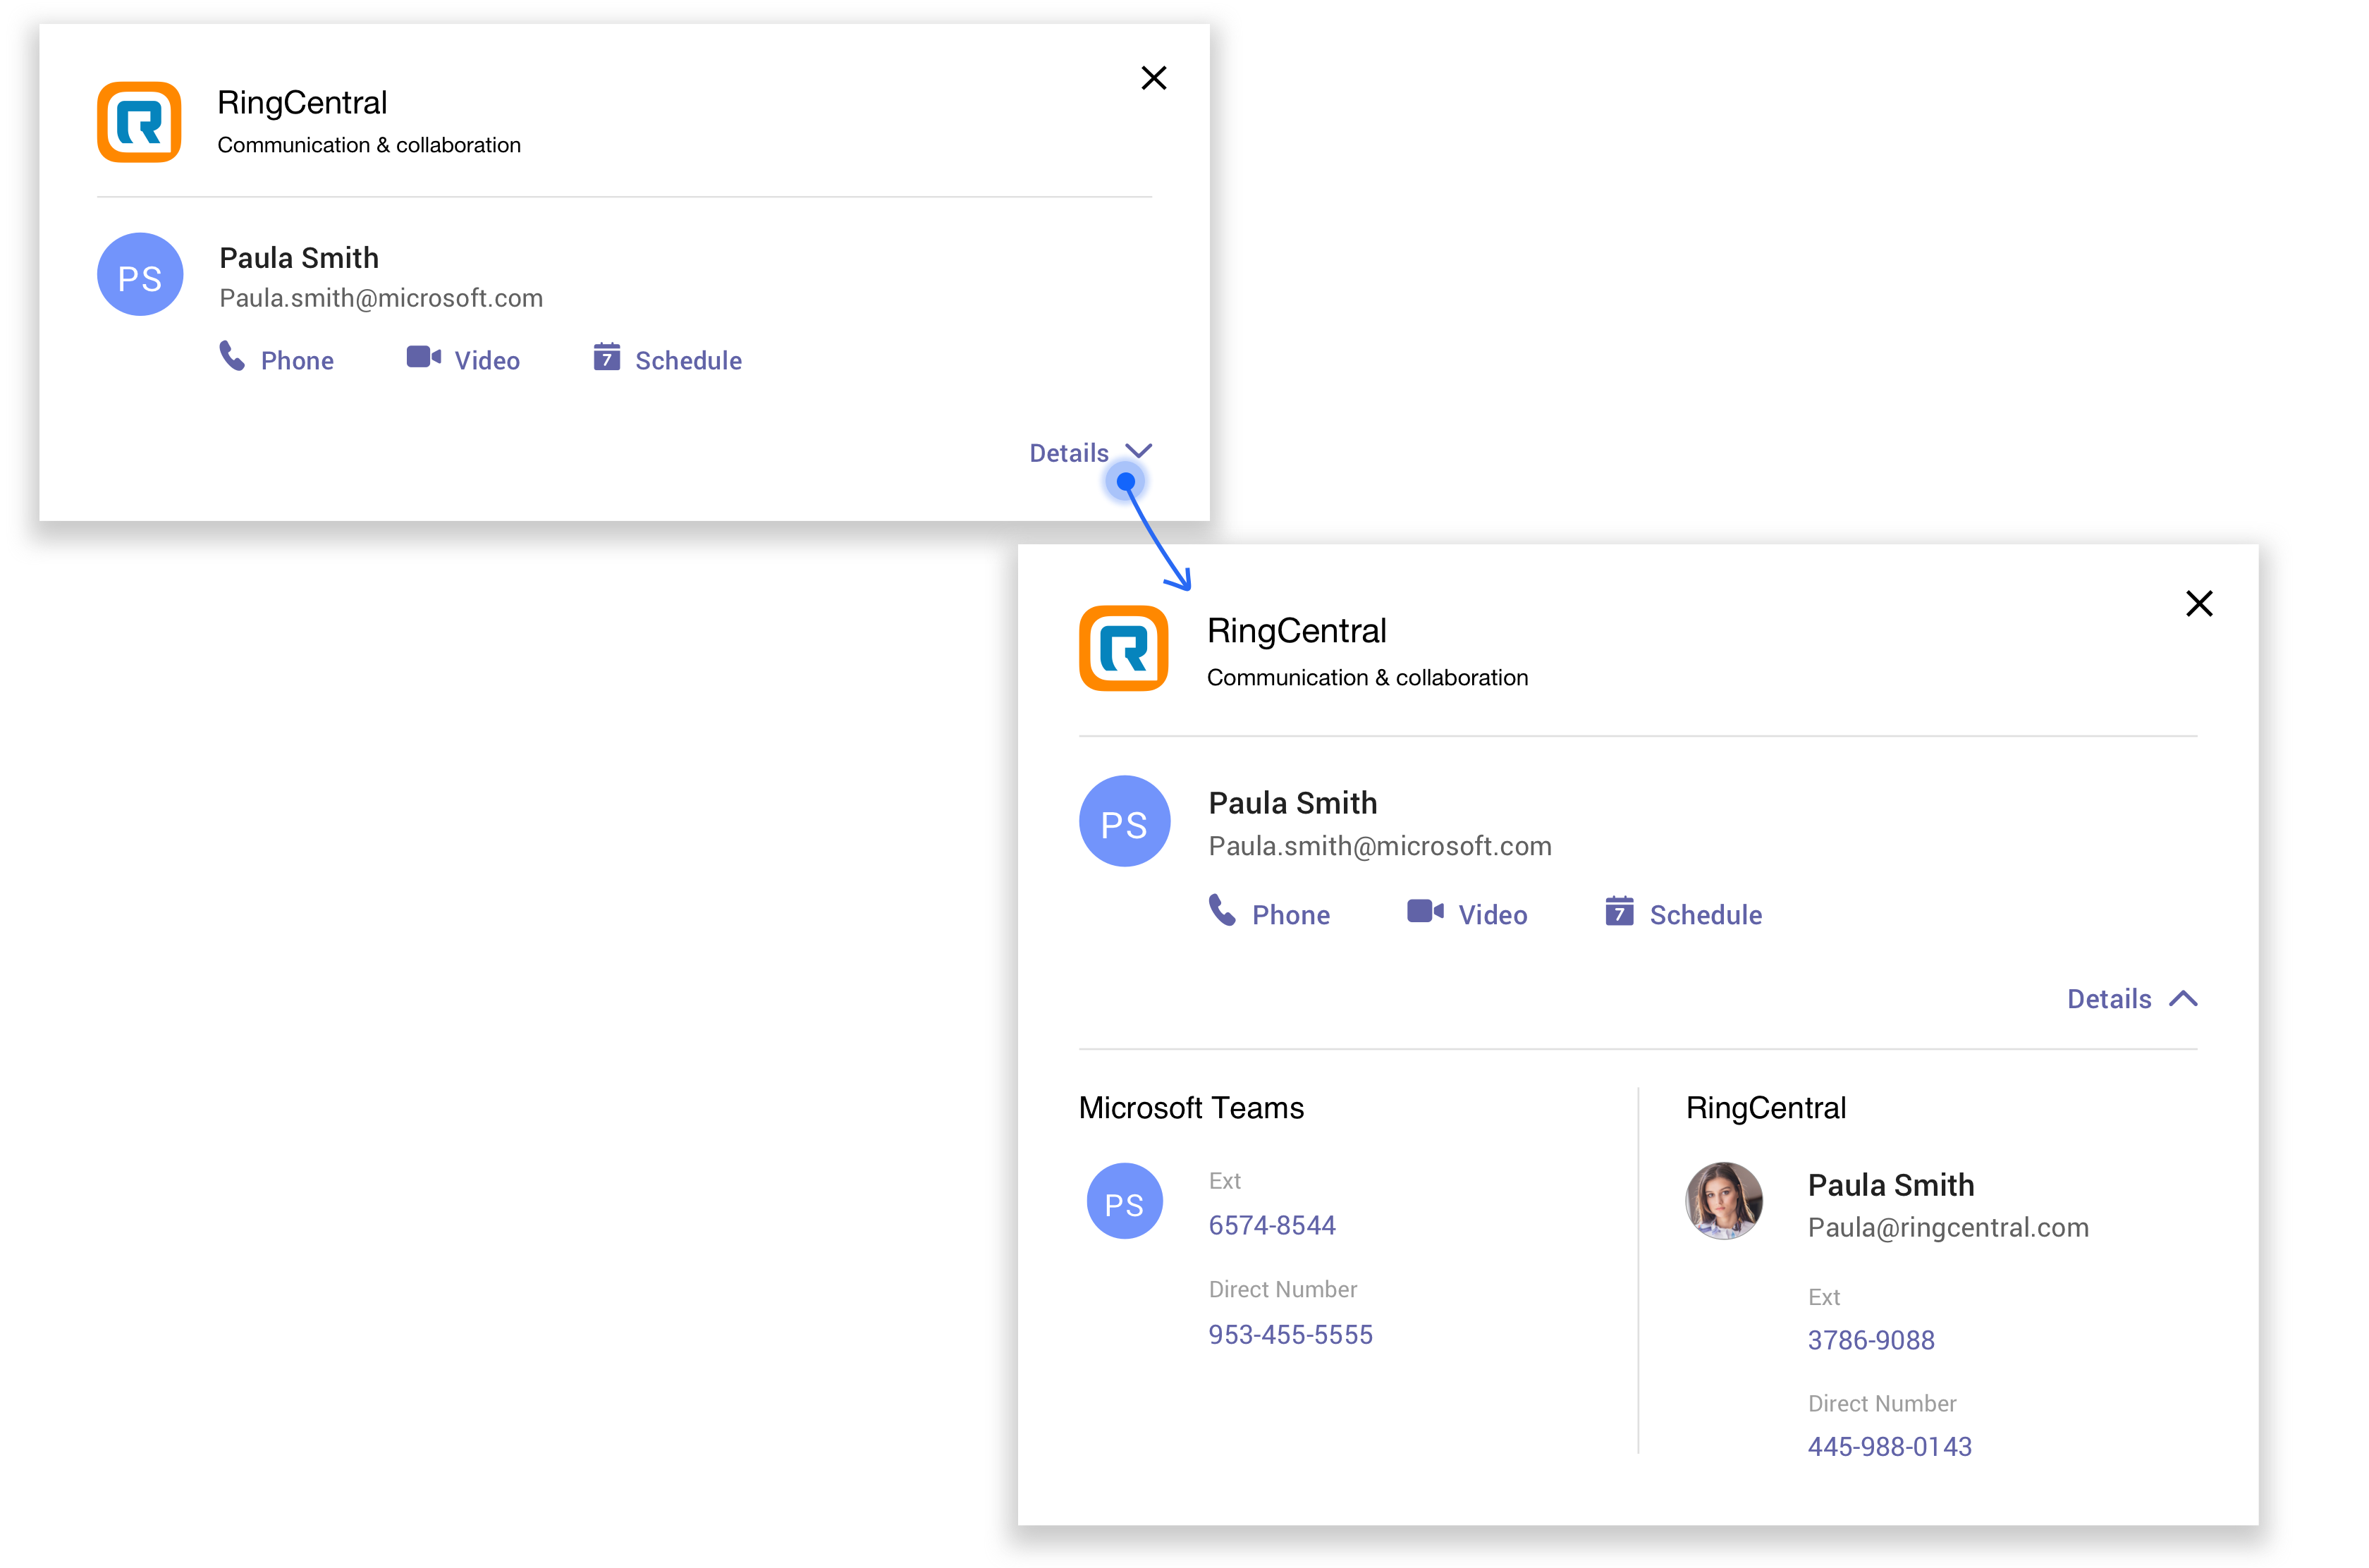Open Schedule link in collapsed card

[x=688, y=361]
